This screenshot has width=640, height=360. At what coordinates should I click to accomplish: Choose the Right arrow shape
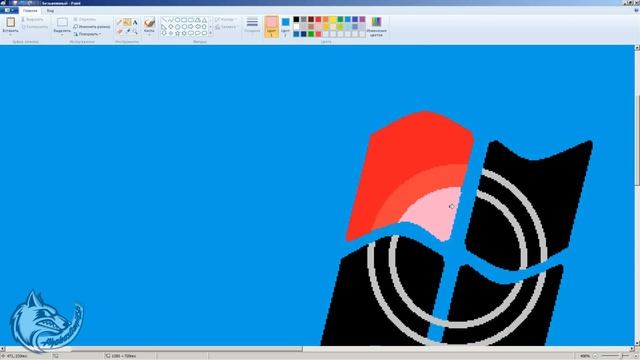point(191,27)
